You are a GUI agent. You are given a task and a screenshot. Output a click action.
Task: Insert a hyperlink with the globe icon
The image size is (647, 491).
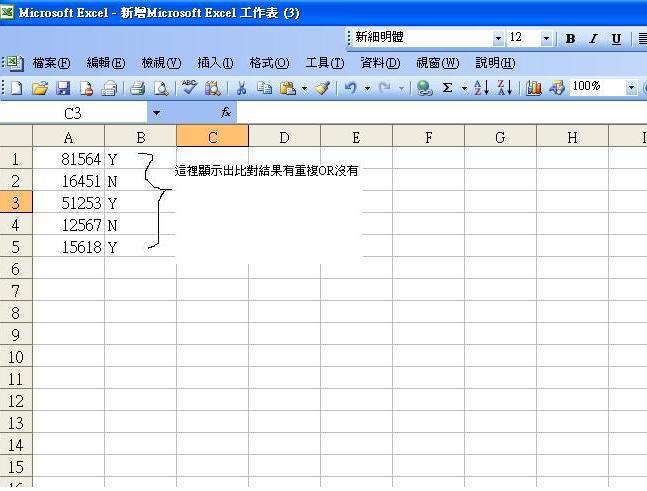click(424, 88)
